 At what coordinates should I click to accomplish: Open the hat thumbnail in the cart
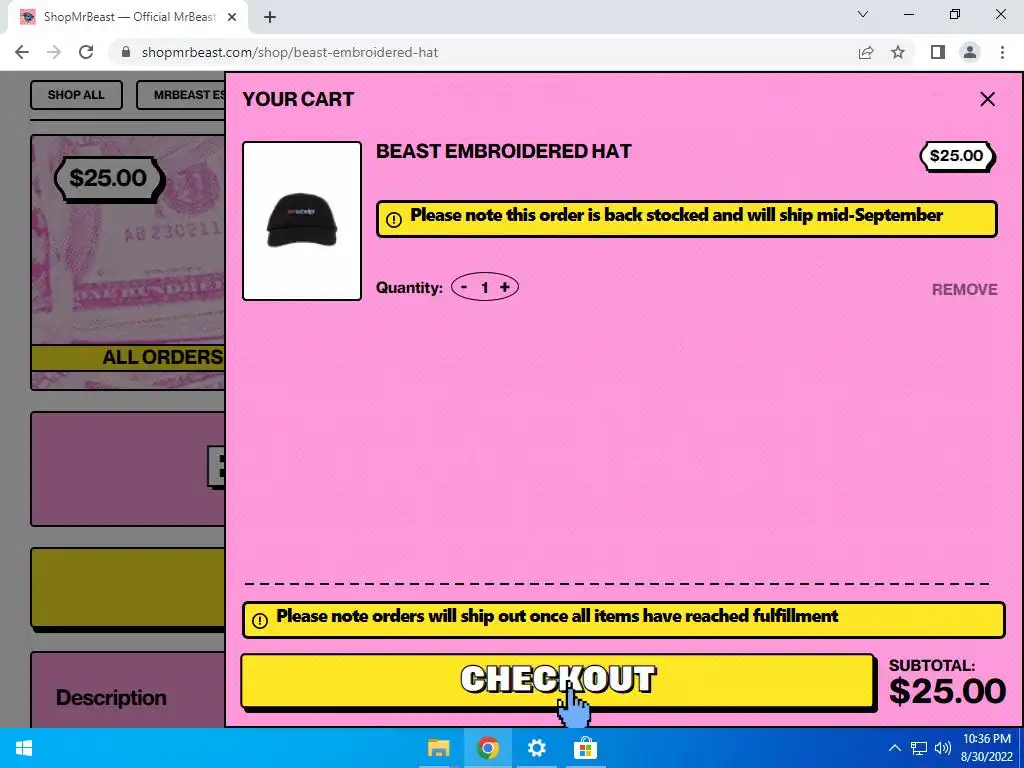[x=302, y=221]
